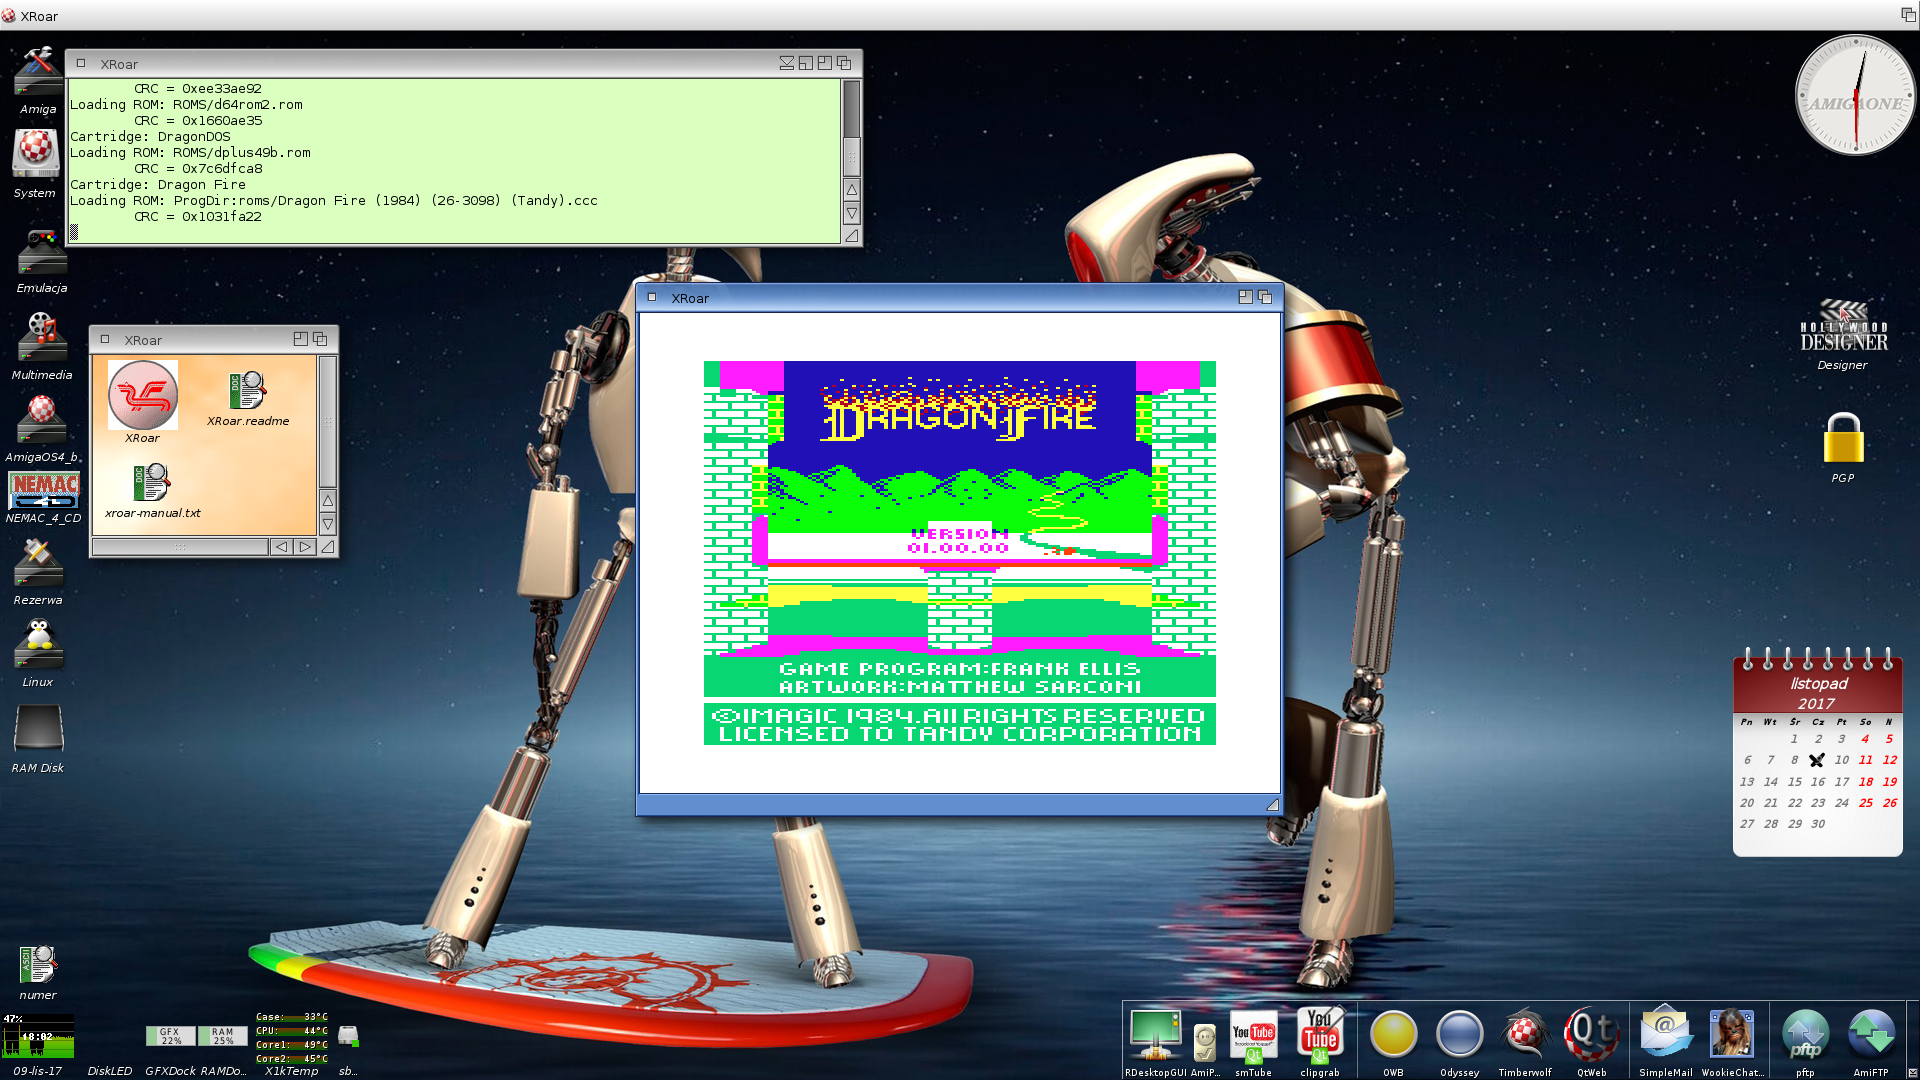The width and height of the screenshot is (1920, 1080).
Task: Click the screen depth gadget in title bar
Action: tap(1908, 15)
